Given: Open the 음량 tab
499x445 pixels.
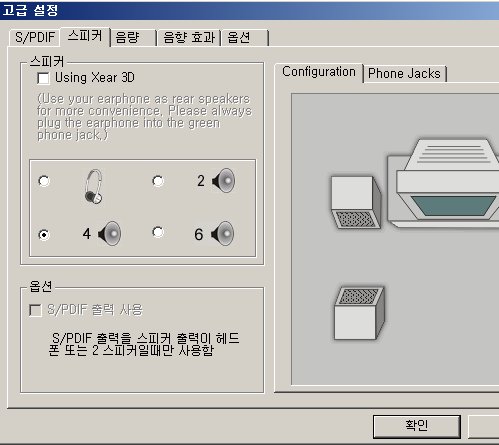Looking at the screenshot, I should coord(134,37).
